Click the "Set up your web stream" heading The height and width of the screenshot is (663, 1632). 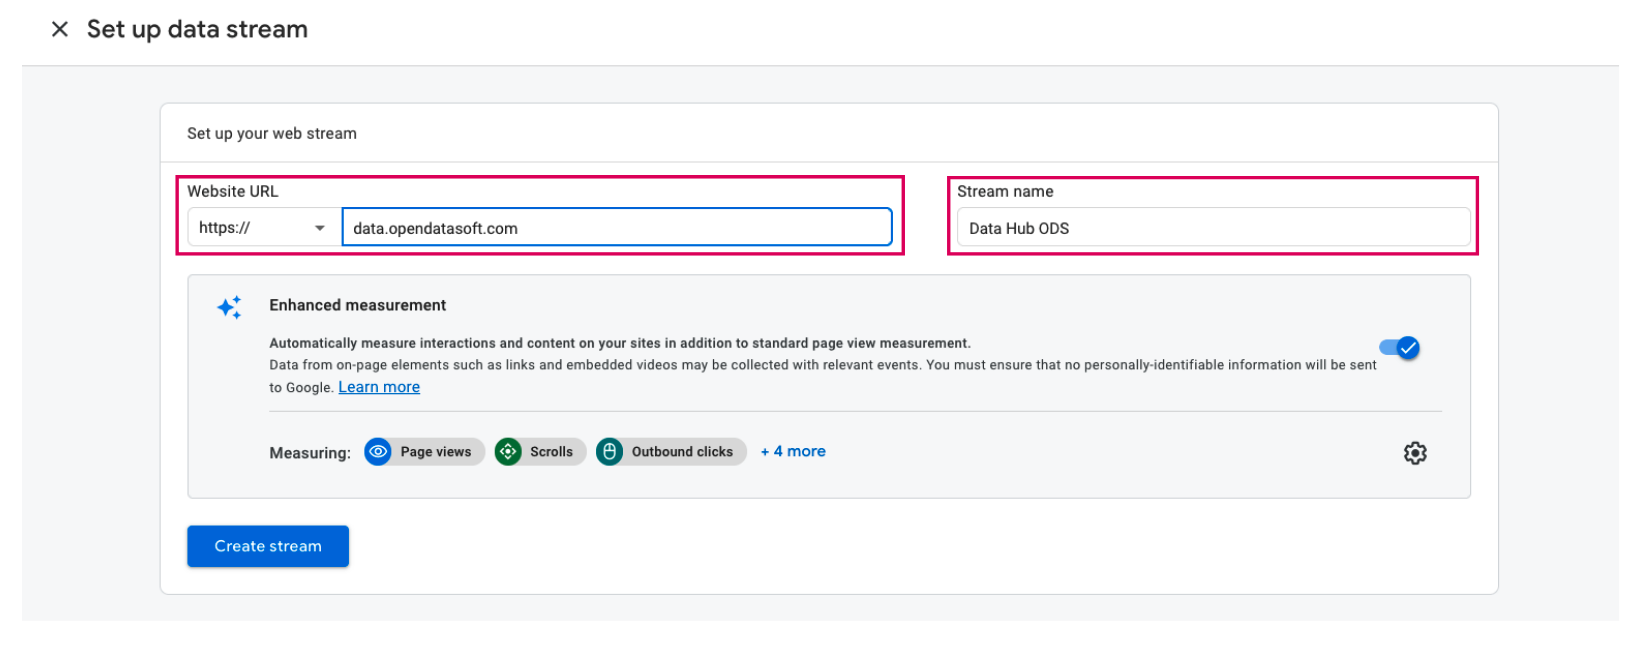pyautogui.click(x=272, y=133)
